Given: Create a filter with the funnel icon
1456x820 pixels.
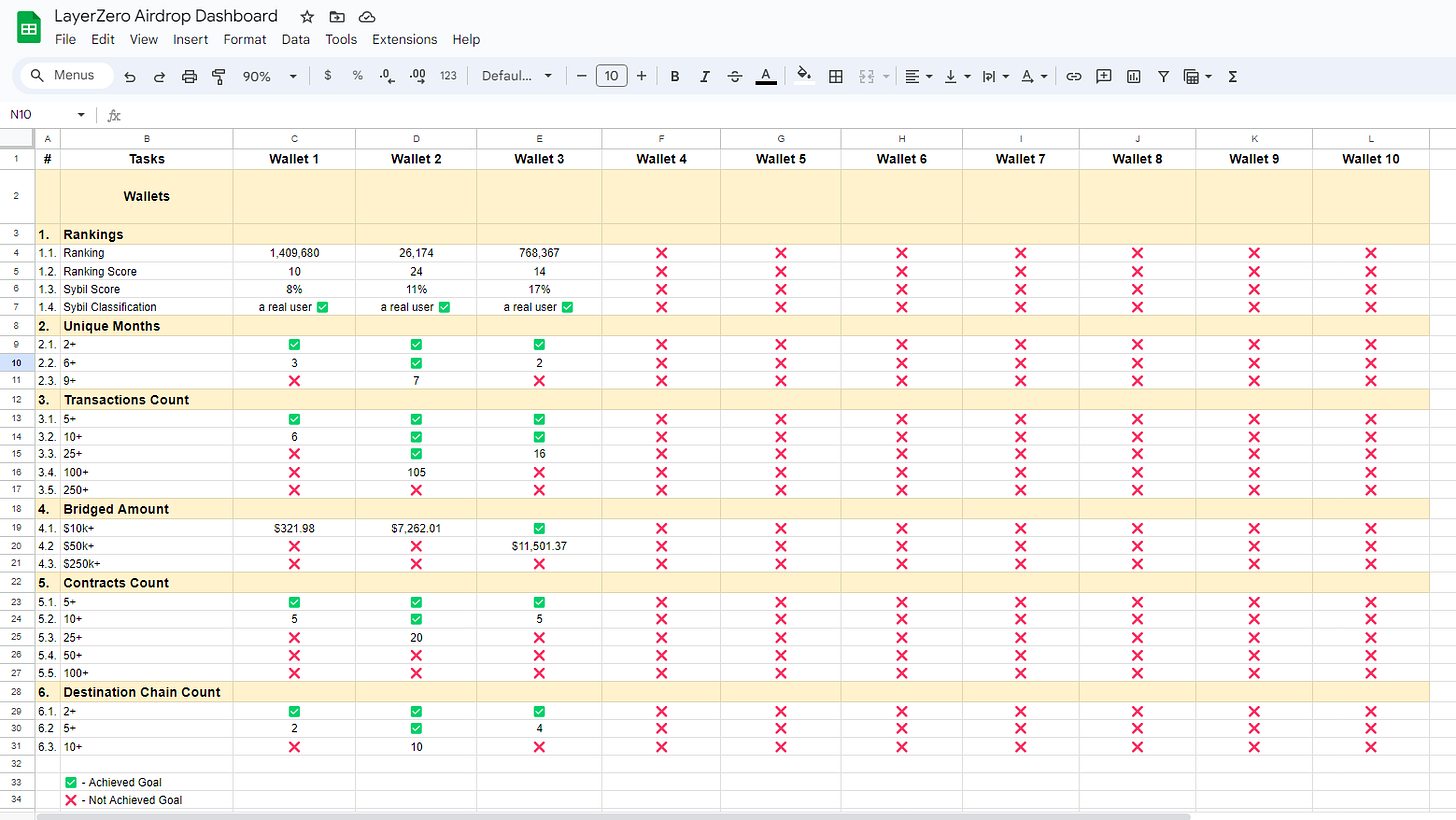Looking at the screenshot, I should (1163, 76).
